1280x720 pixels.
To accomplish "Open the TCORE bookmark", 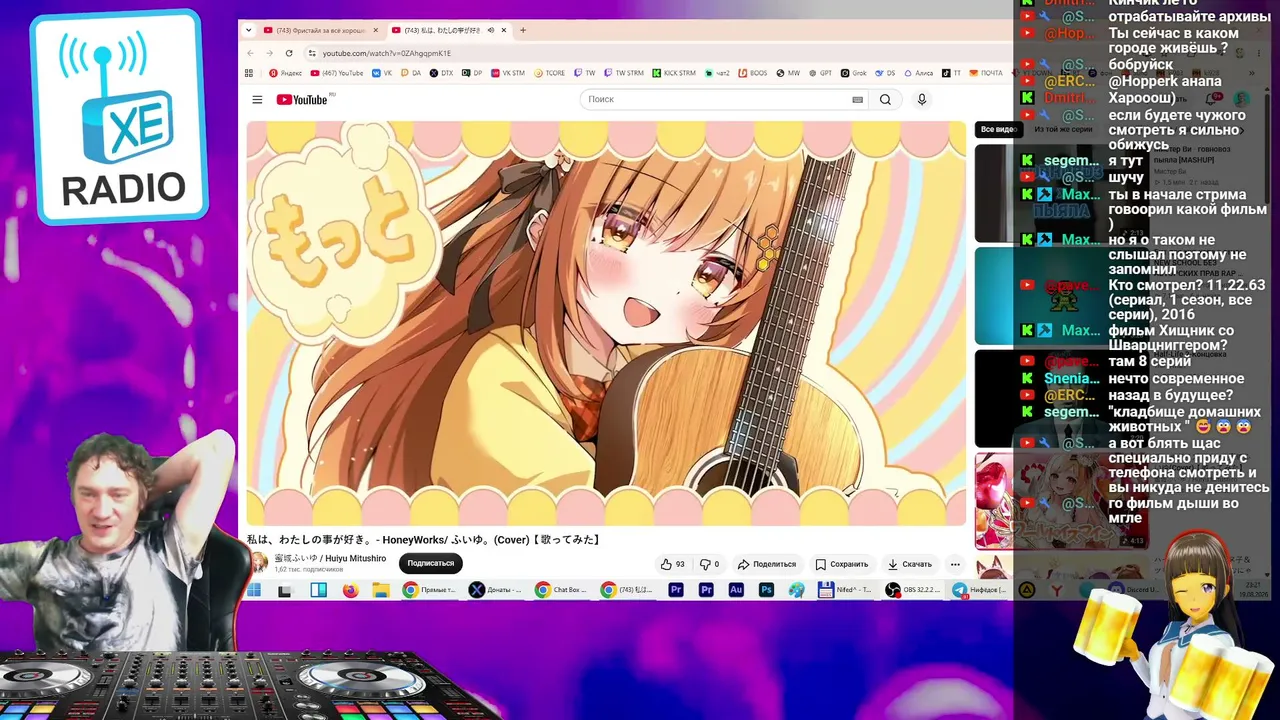I will pos(549,73).
